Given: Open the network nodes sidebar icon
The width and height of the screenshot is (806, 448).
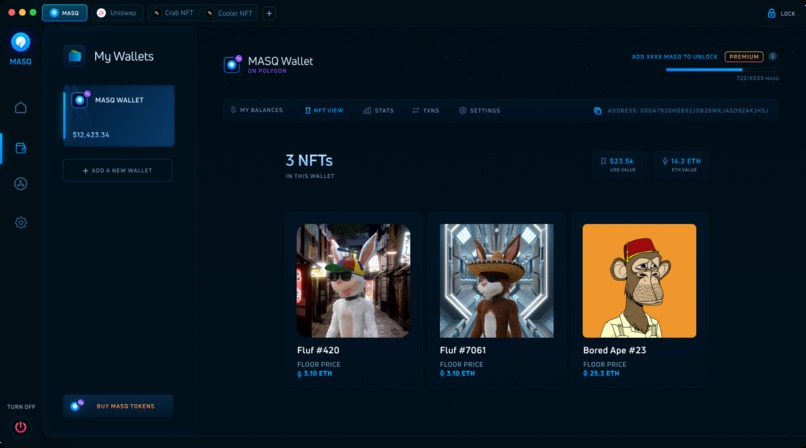Looking at the screenshot, I should tap(21, 184).
